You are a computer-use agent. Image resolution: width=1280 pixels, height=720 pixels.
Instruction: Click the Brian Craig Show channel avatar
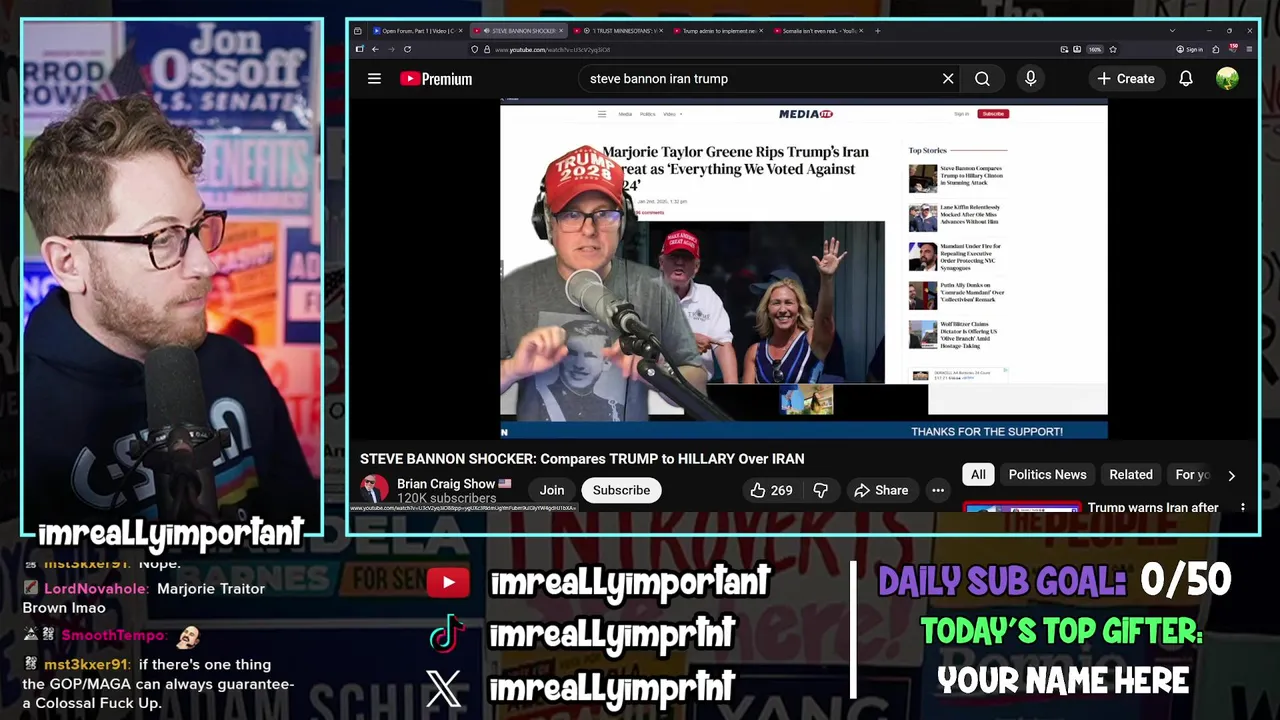pyautogui.click(x=374, y=489)
